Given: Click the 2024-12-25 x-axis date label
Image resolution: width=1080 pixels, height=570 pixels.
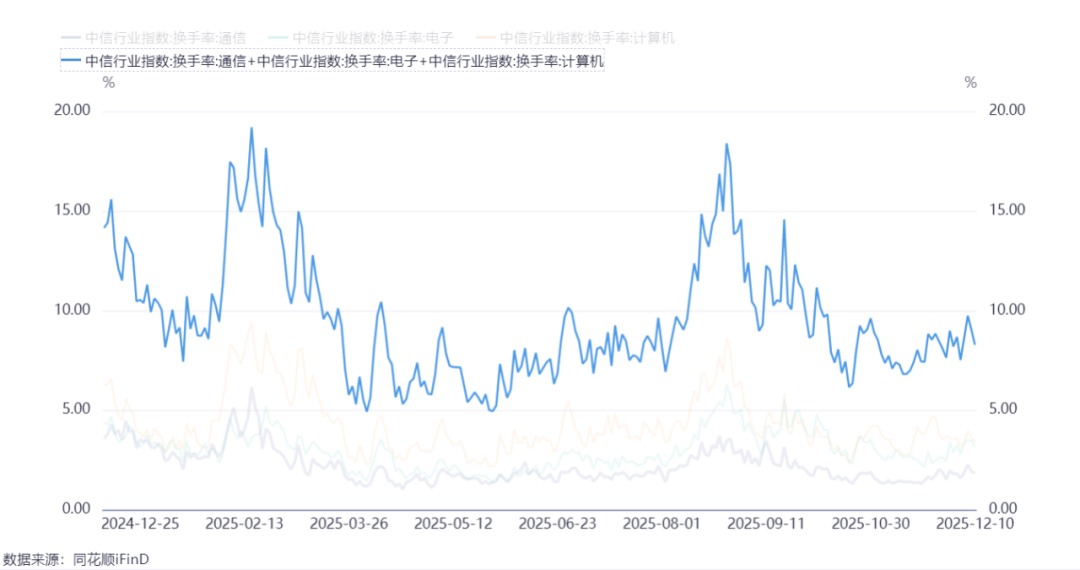Looking at the screenshot, I should (140, 524).
